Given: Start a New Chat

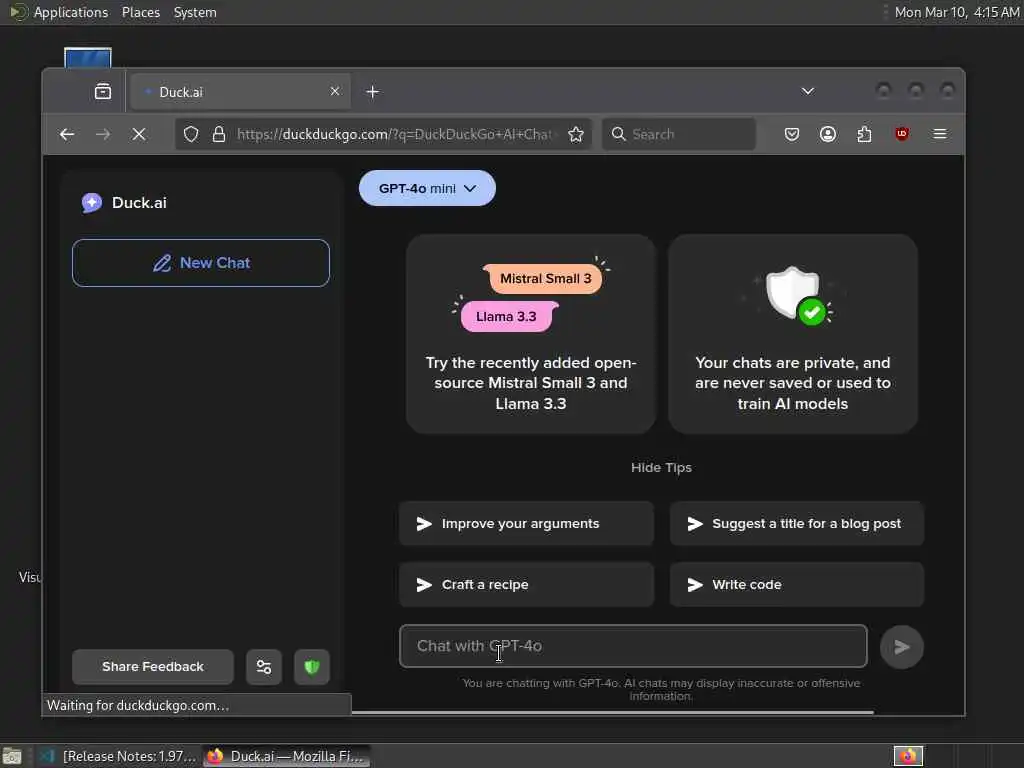Looking at the screenshot, I should click(201, 263).
